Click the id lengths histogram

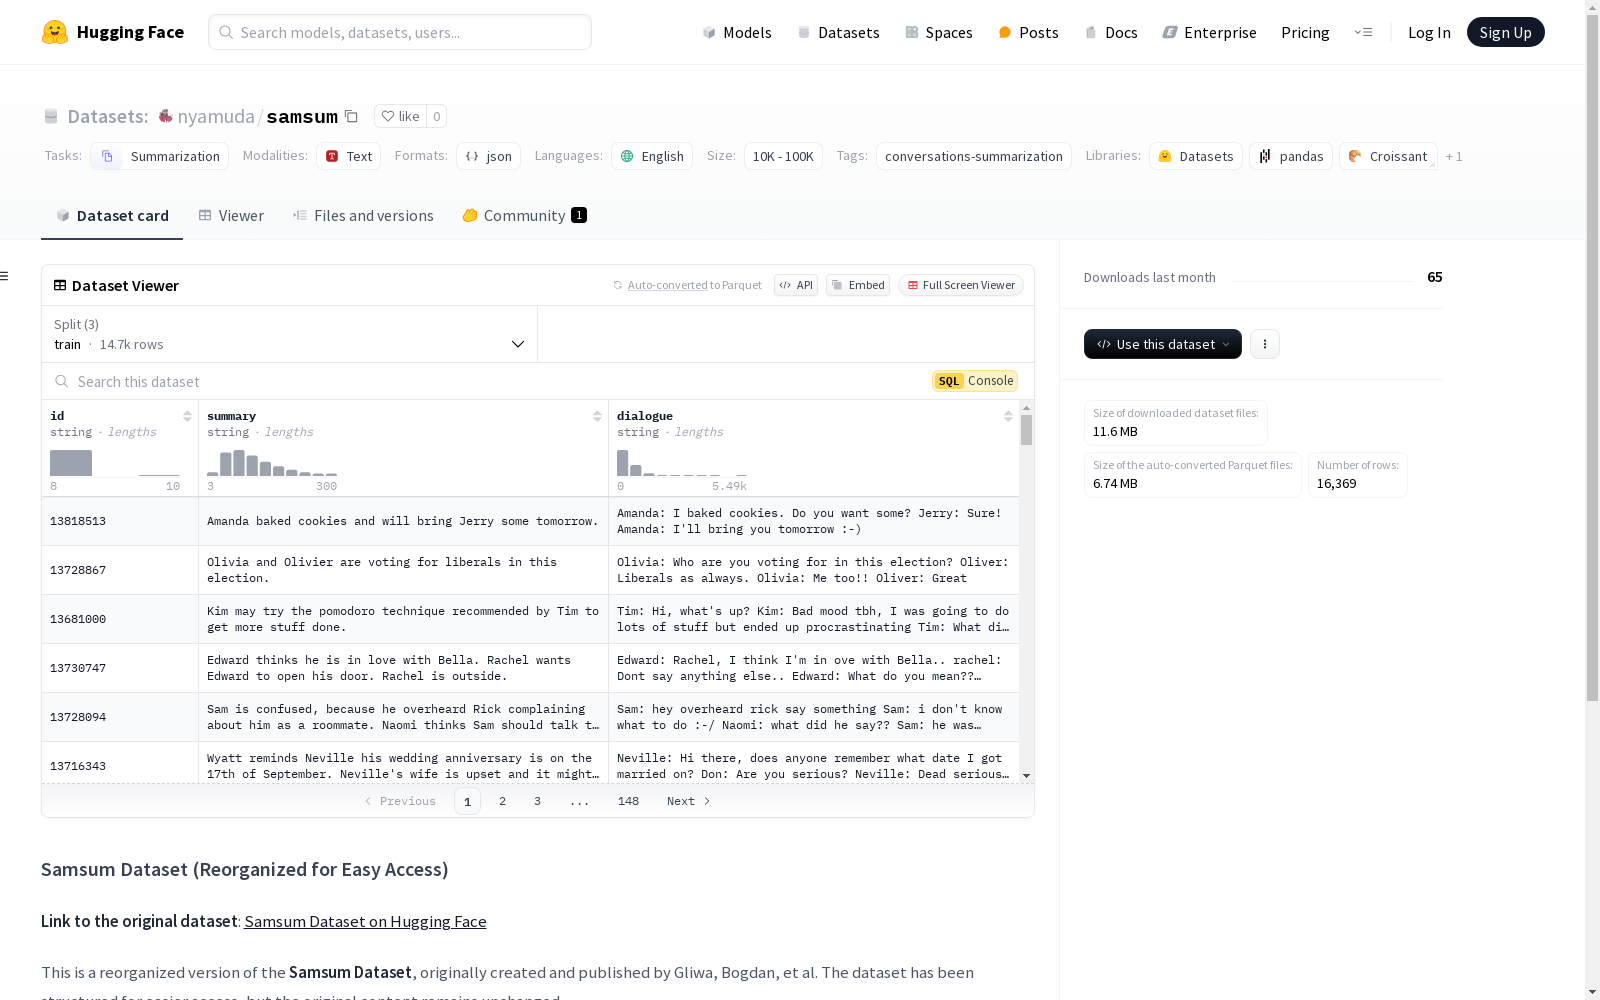(115, 463)
